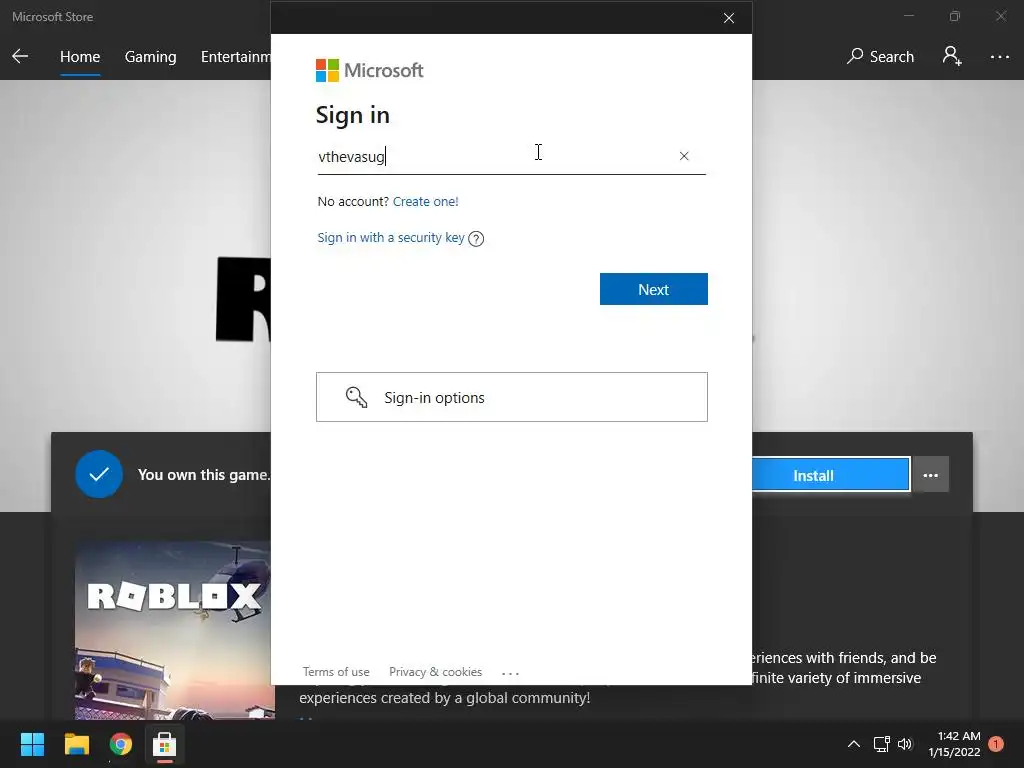Open the network status tray icon
Viewport: 1024px width, 768px height.
point(882,744)
